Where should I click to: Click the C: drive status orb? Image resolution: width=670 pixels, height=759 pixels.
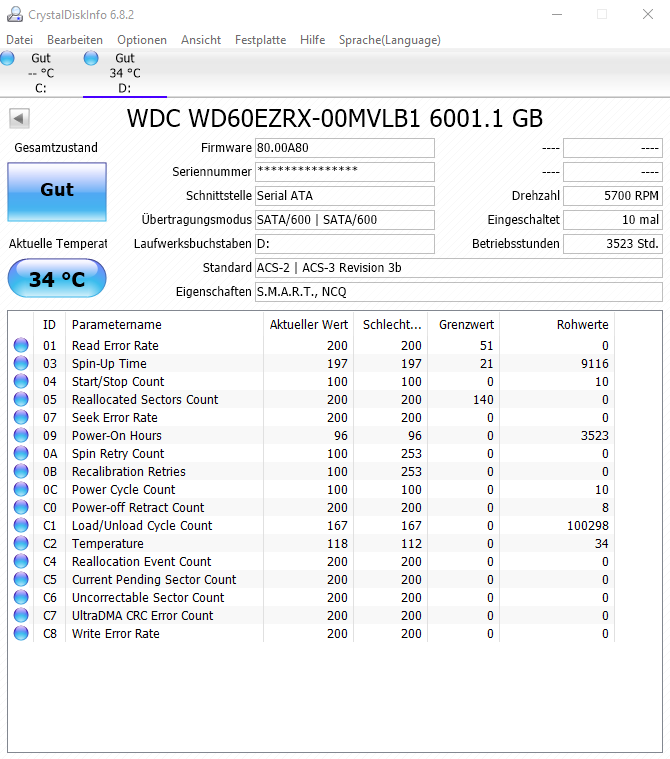[x=7, y=58]
